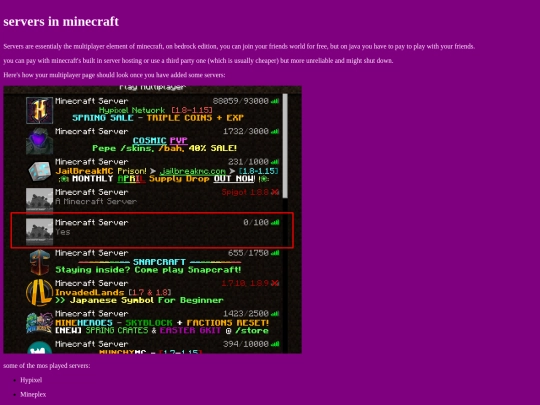
Task: Click the '1423/2500' player count
Action: (246, 313)
